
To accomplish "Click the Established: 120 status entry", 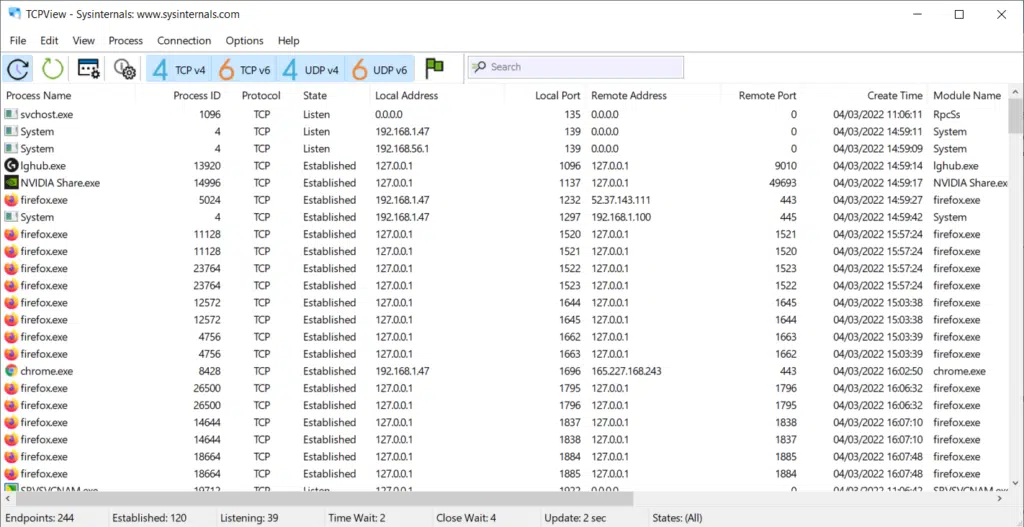I will click(149, 518).
